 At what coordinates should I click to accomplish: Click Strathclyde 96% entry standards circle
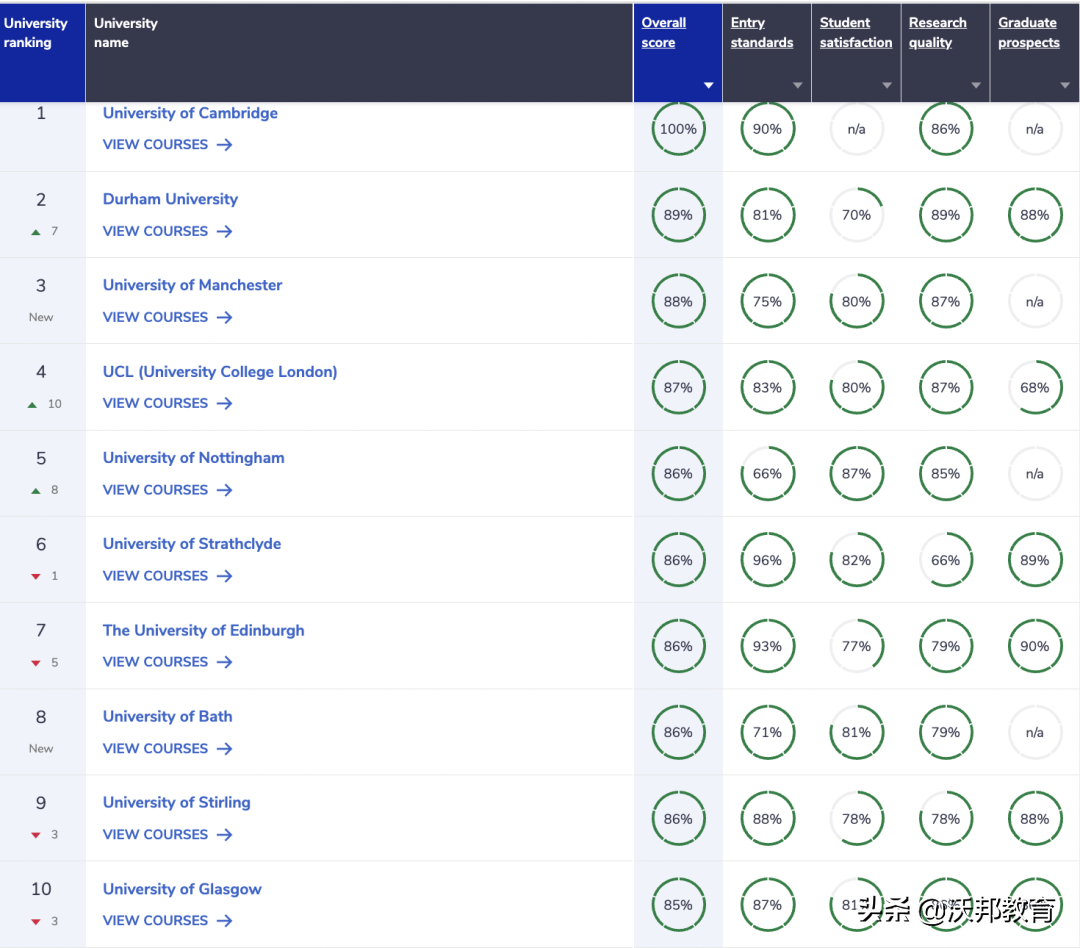click(x=767, y=560)
